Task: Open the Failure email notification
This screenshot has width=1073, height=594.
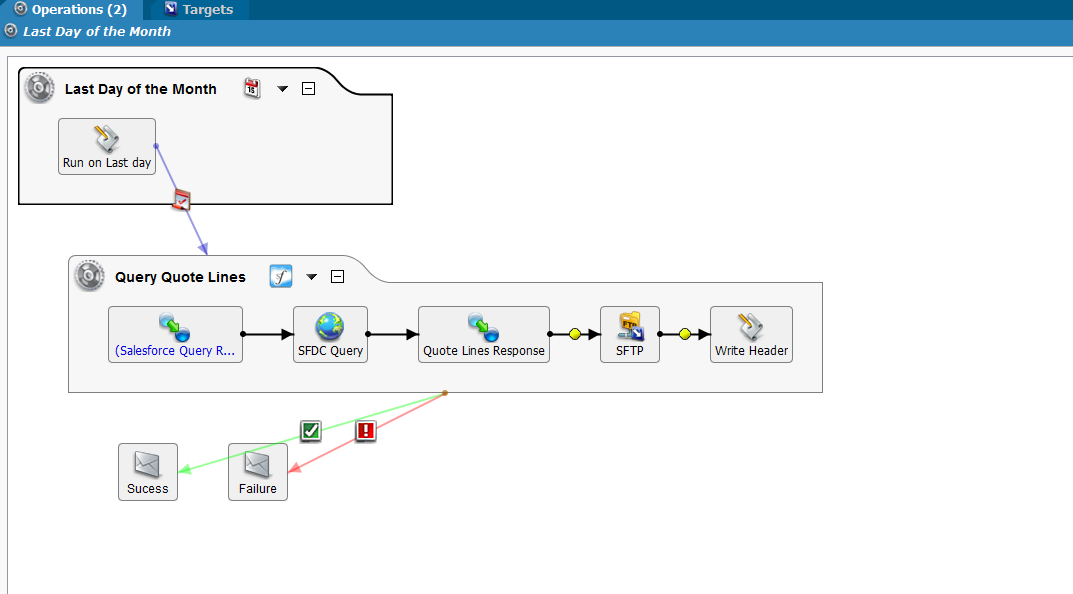Action: [258, 465]
